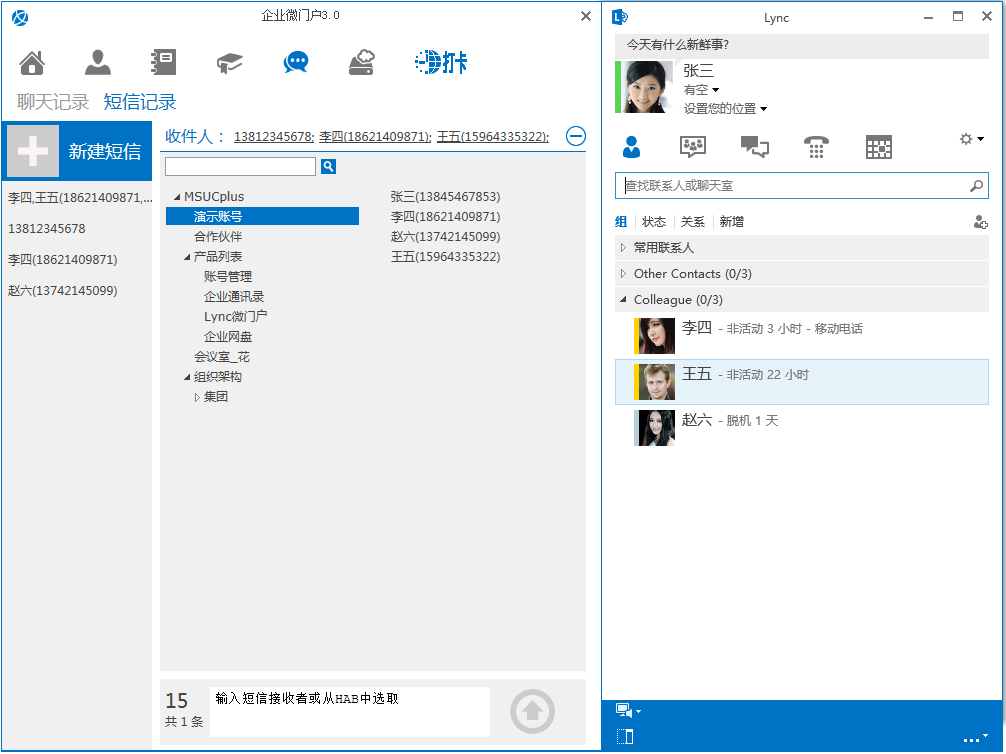Image resolution: width=1006 pixels, height=754 pixels.
Task: Expand the 常用联系人 group
Action: click(x=623, y=248)
